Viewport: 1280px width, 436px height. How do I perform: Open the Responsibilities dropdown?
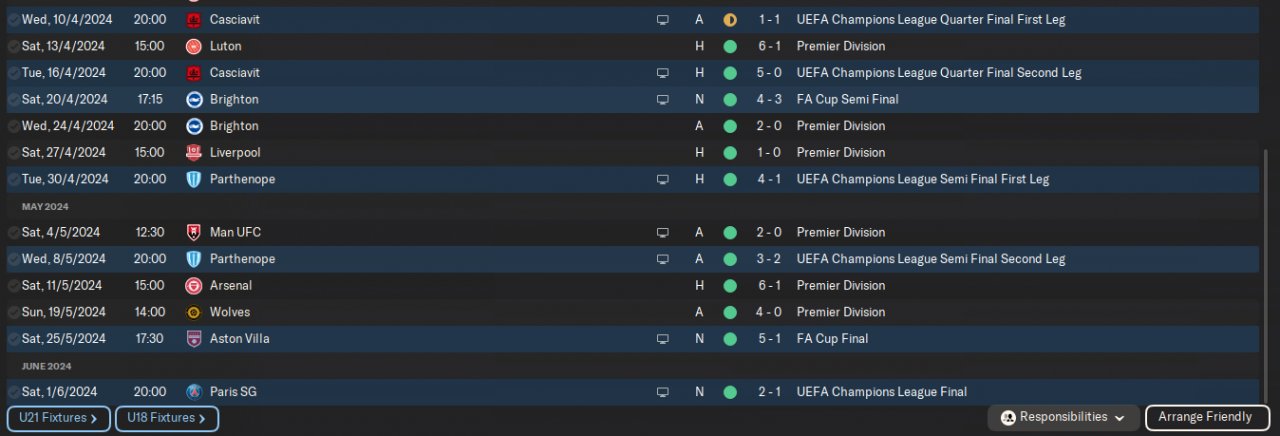(1063, 417)
